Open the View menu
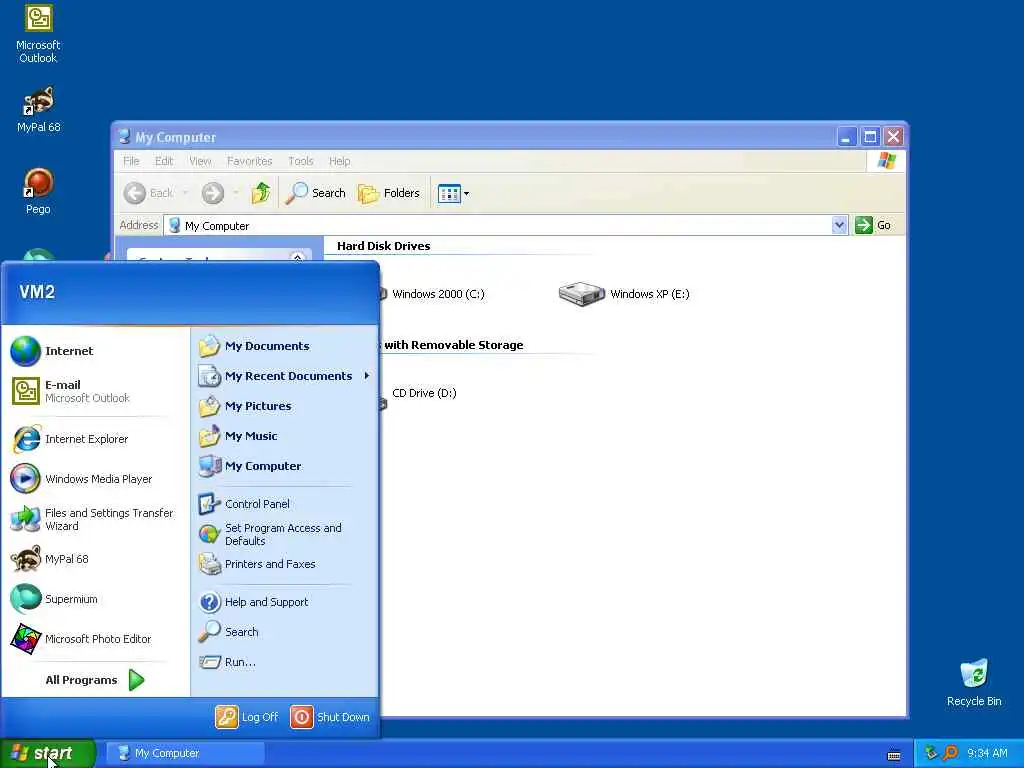1024x768 pixels. pos(200,161)
